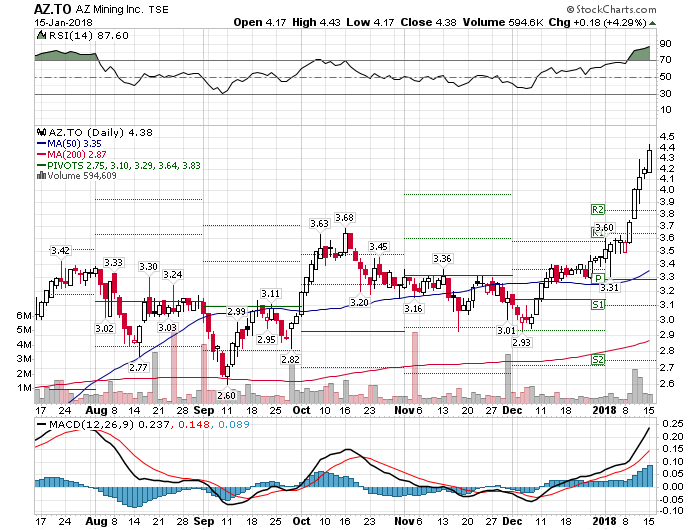Click the -0.10 MACD axis label
The image size is (700, 530).
click(671, 511)
